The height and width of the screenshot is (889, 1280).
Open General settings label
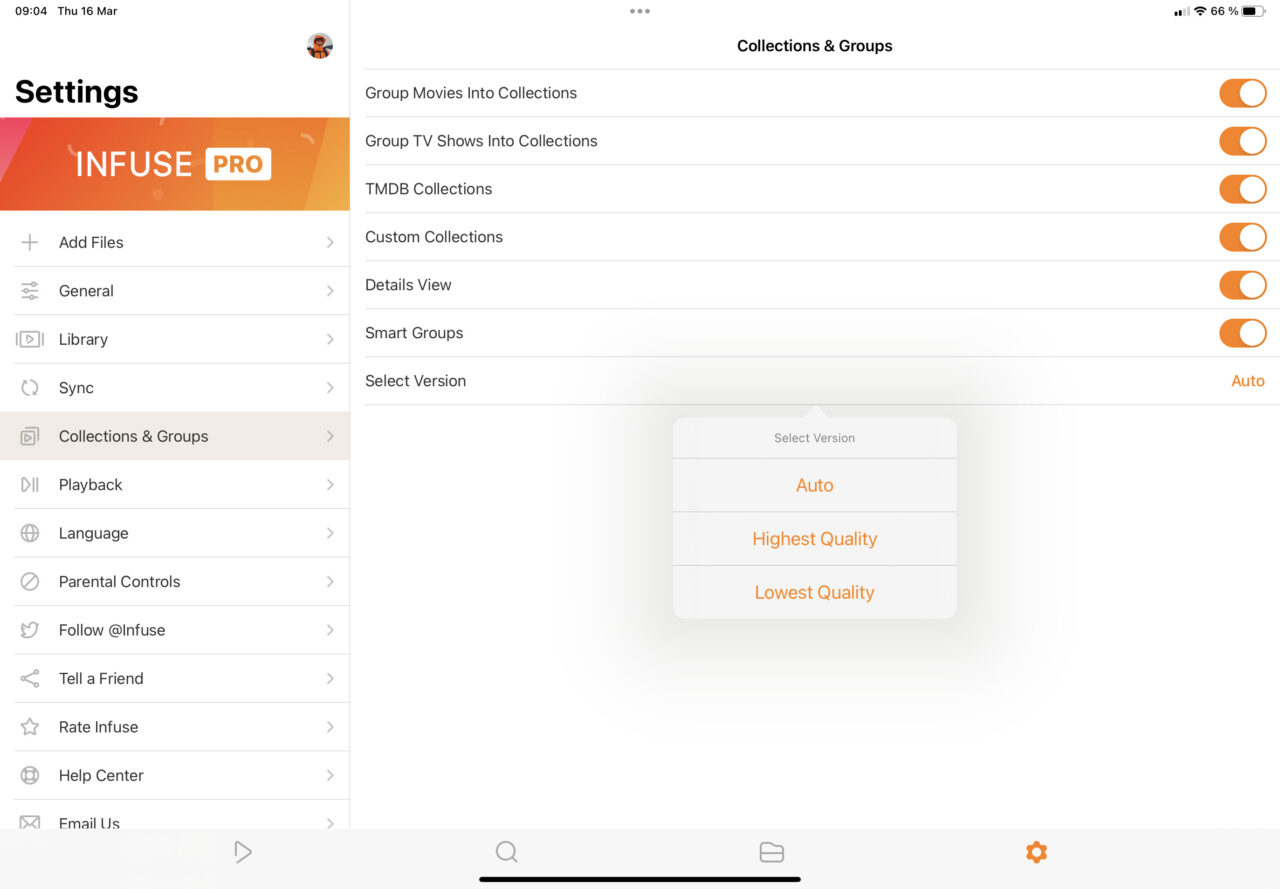click(86, 291)
